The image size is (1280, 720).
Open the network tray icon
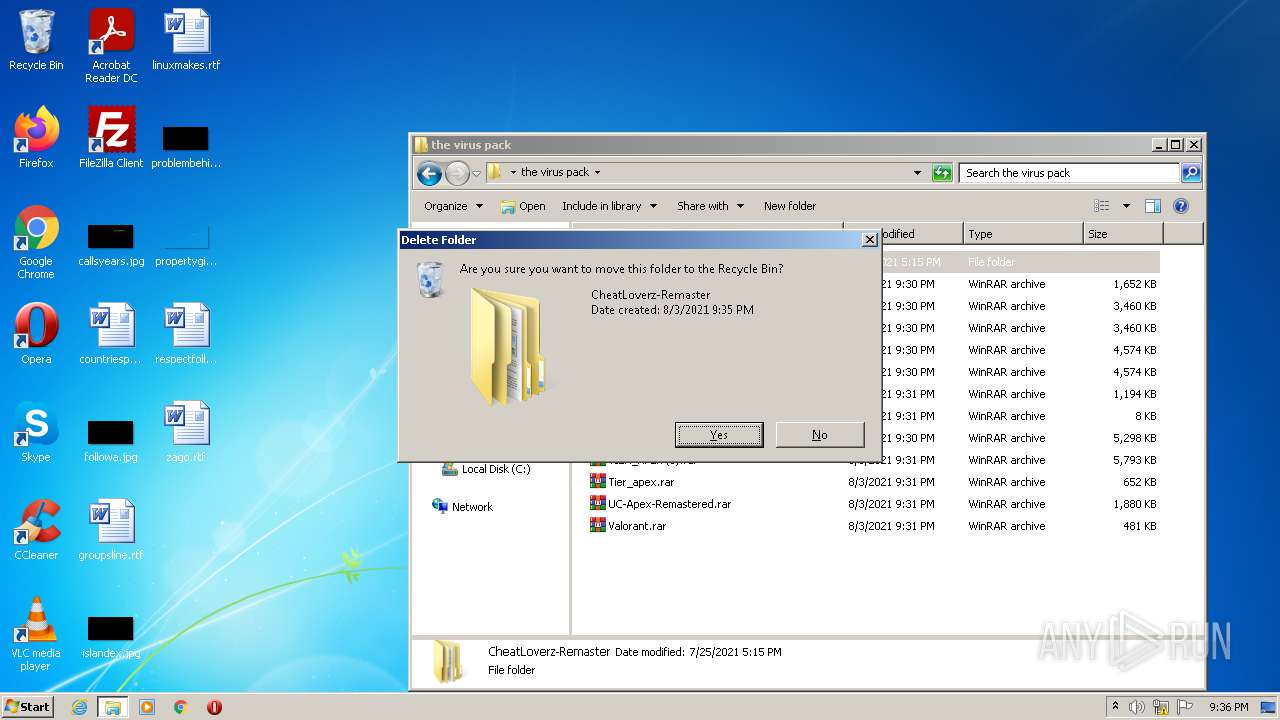[1161, 707]
